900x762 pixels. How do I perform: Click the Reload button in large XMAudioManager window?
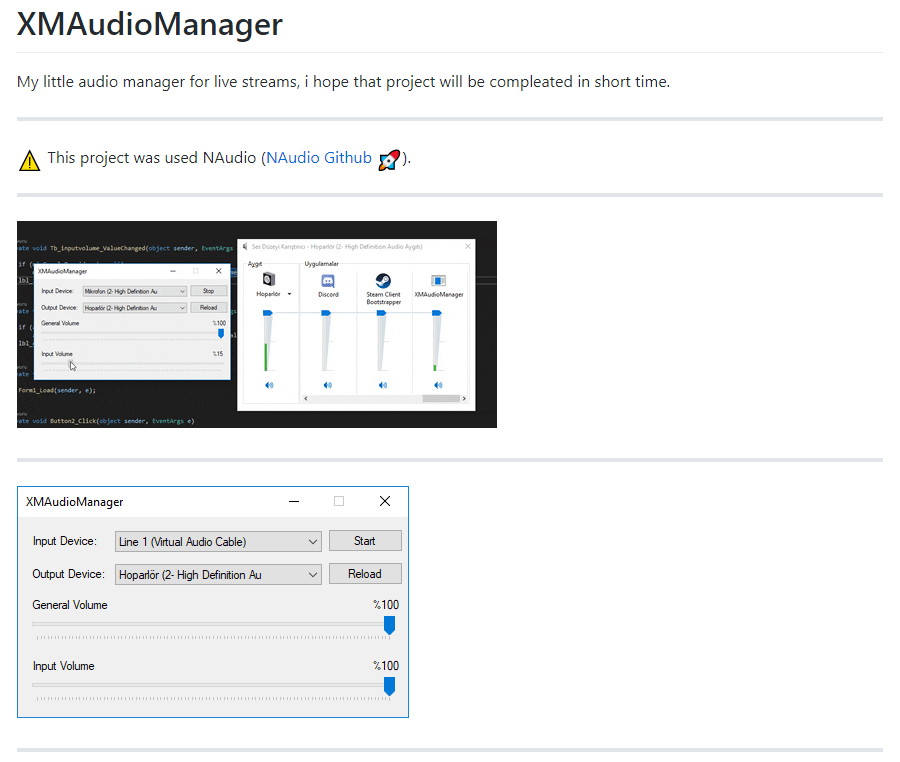coord(365,574)
